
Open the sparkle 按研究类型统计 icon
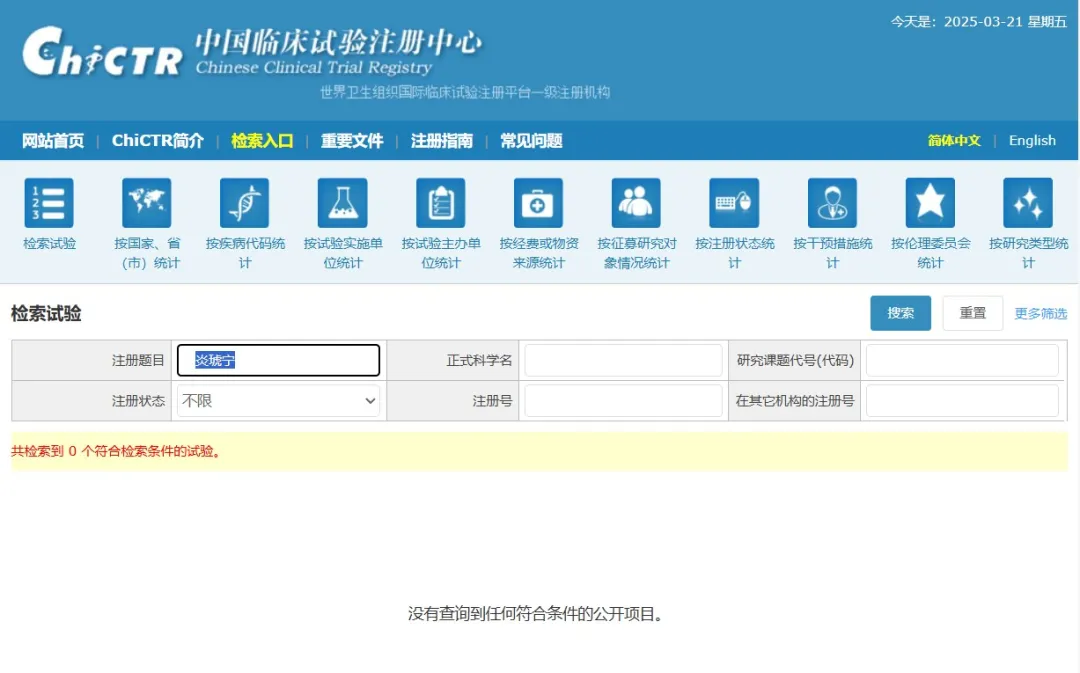tap(1028, 203)
